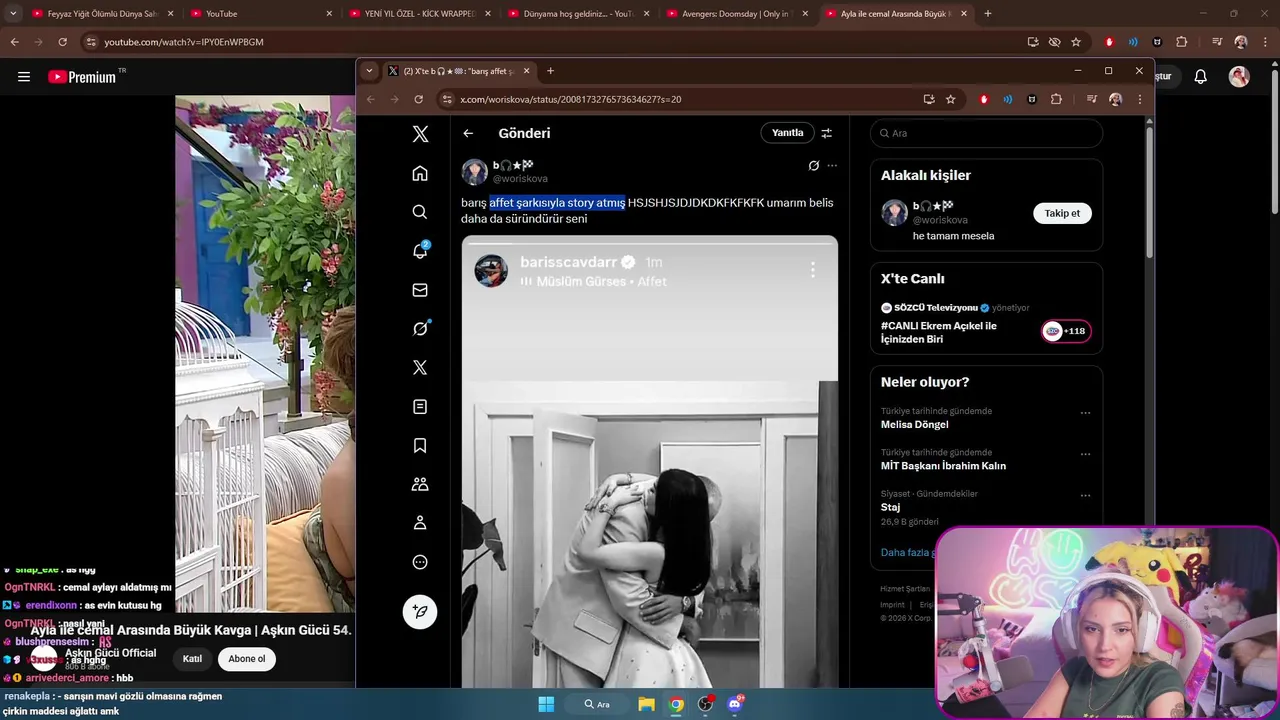Open File Explorer from the taskbar
The width and height of the screenshot is (1280, 720).
(647, 704)
